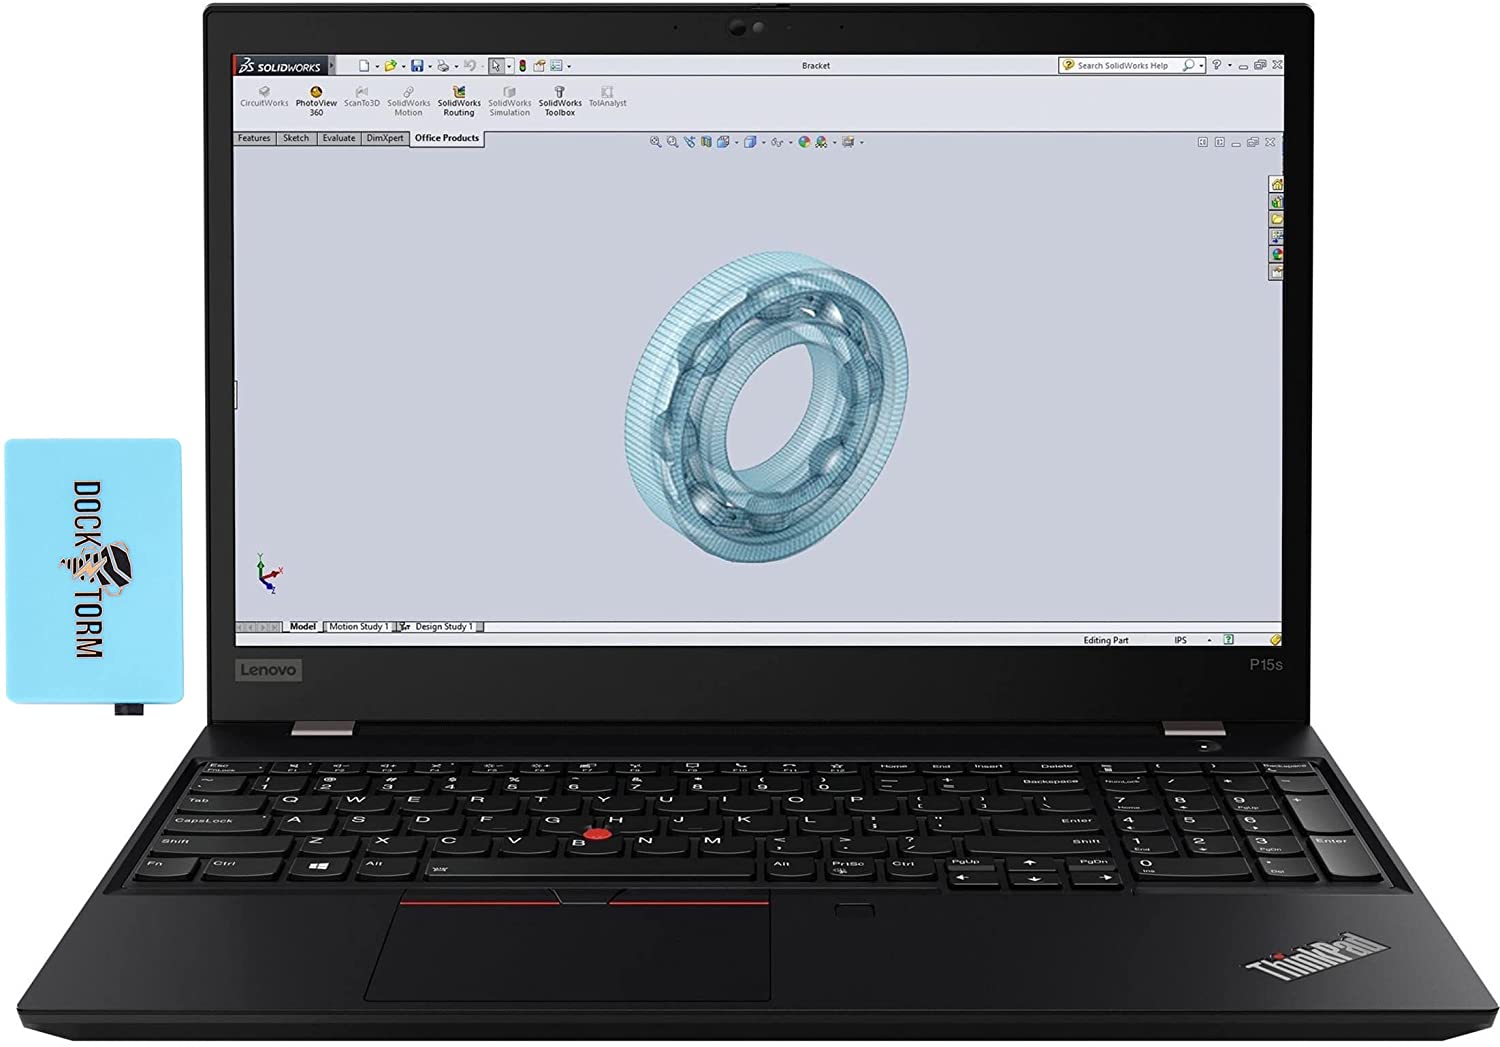The width and height of the screenshot is (1500, 1047).
Task: Click the tag icon at status bar end
Action: click(1275, 640)
